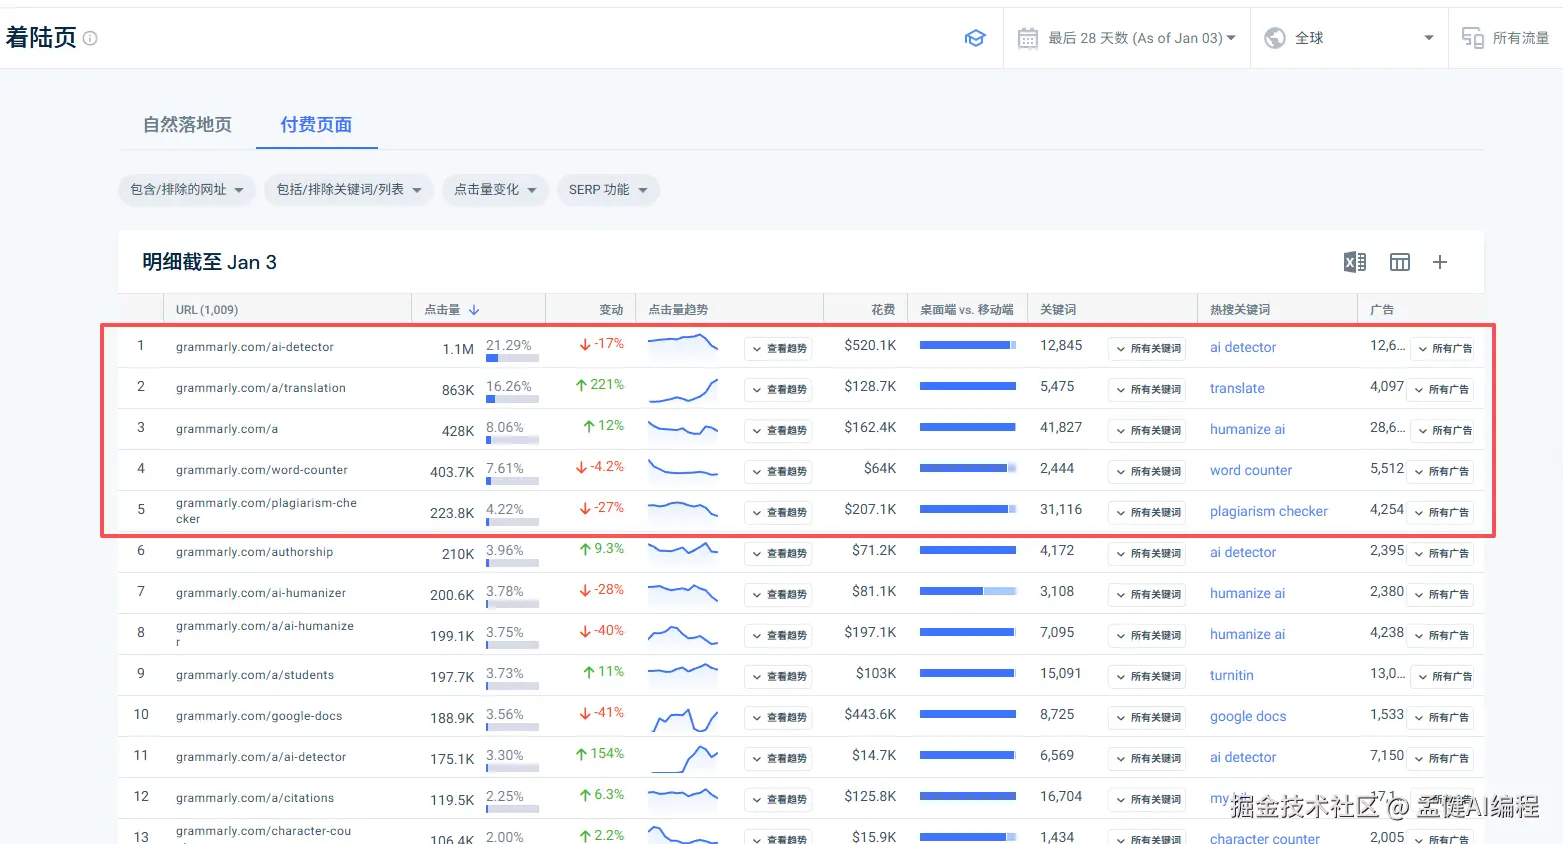This screenshot has width=1563, height=844.
Task: Click 'translate' top keyword link
Action: point(1237,388)
